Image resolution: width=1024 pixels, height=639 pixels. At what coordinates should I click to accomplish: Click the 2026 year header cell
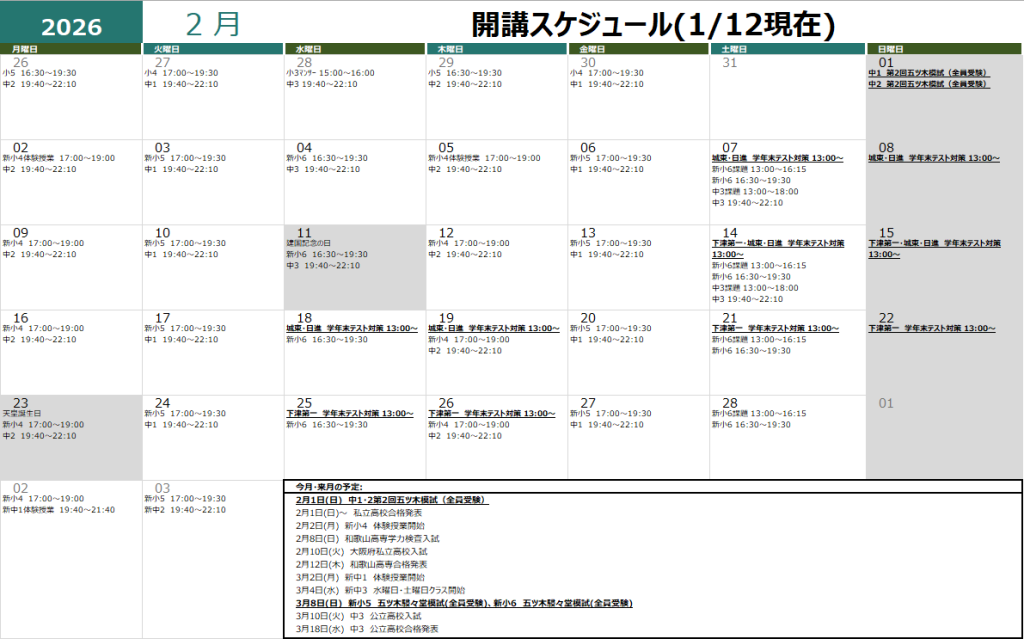click(x=71, y=26)
